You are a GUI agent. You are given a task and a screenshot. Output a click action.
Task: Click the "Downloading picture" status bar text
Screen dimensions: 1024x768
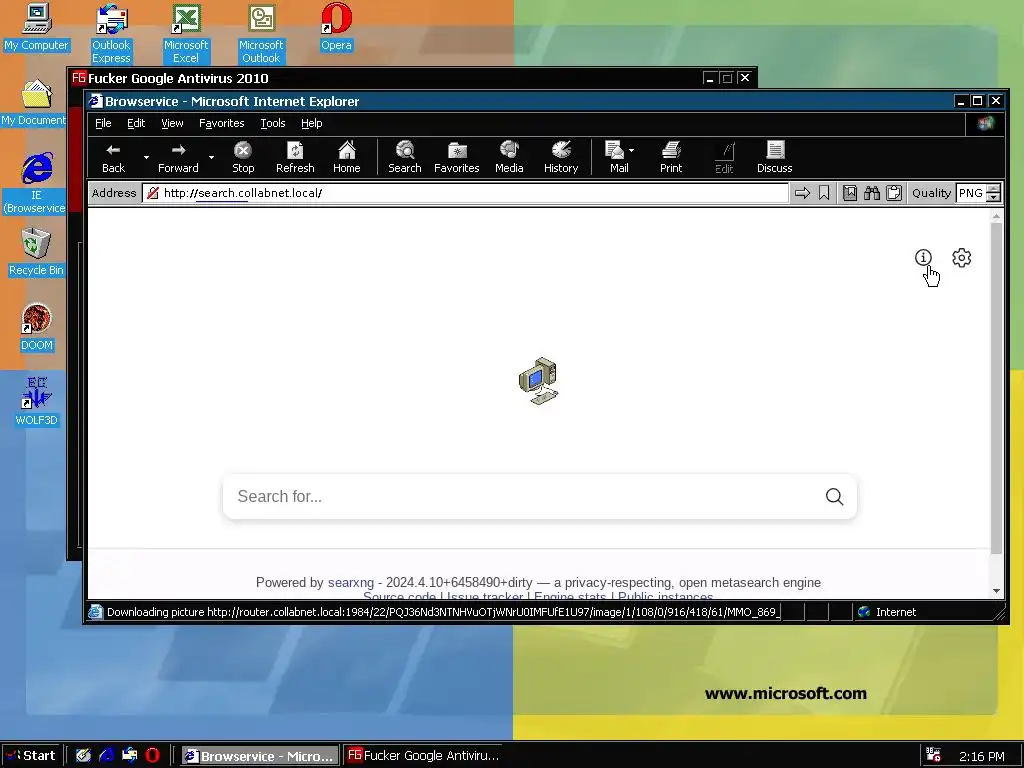(441, 612)
